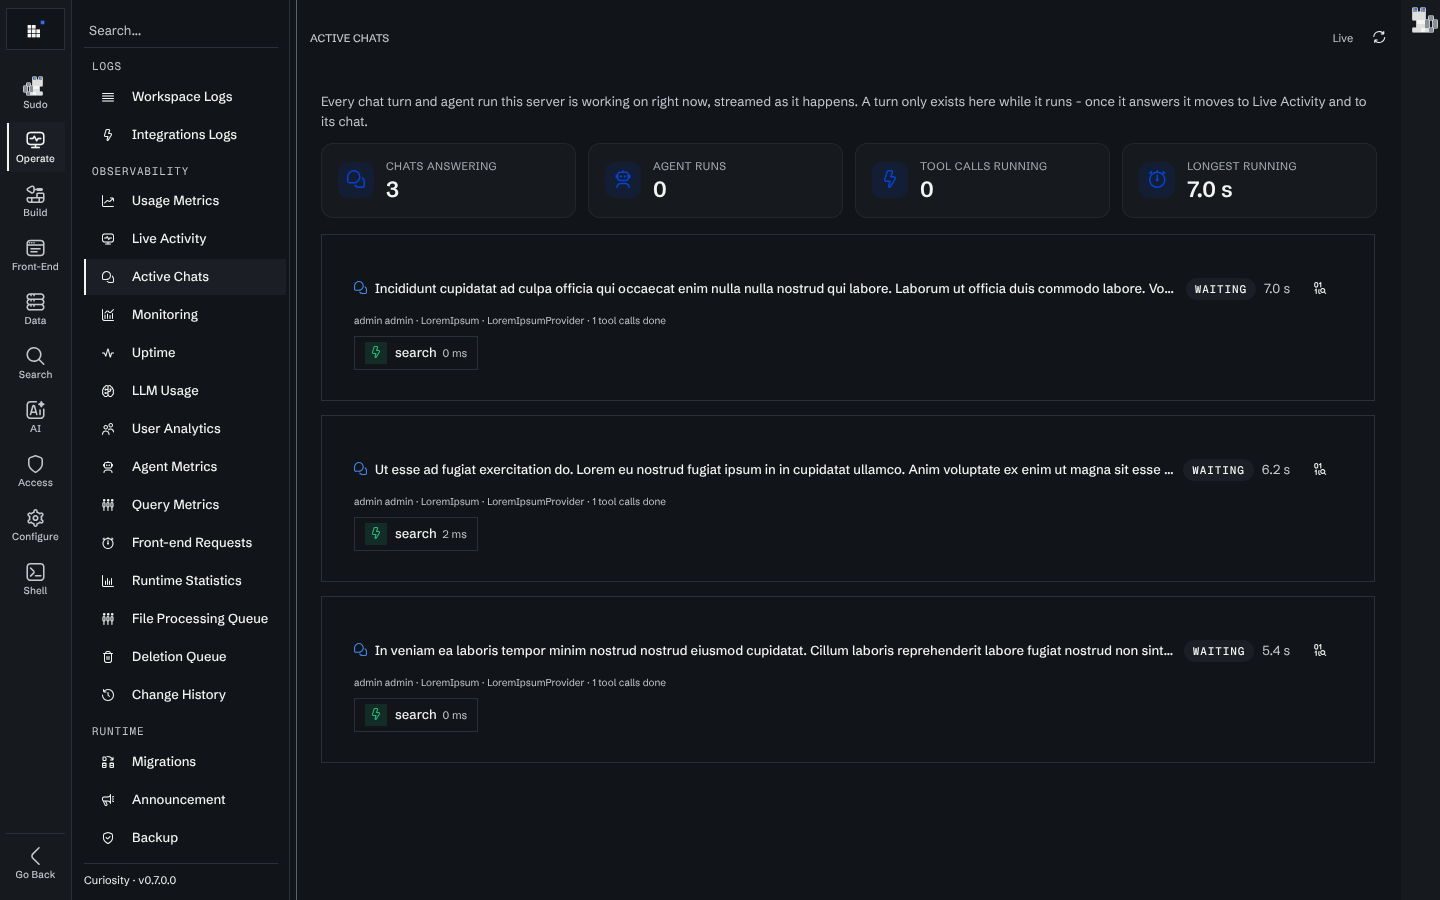Image resolution: width=1440 pixels, height=900 pixels.
Task: Open the Build section icon
Action: (35, 201)
